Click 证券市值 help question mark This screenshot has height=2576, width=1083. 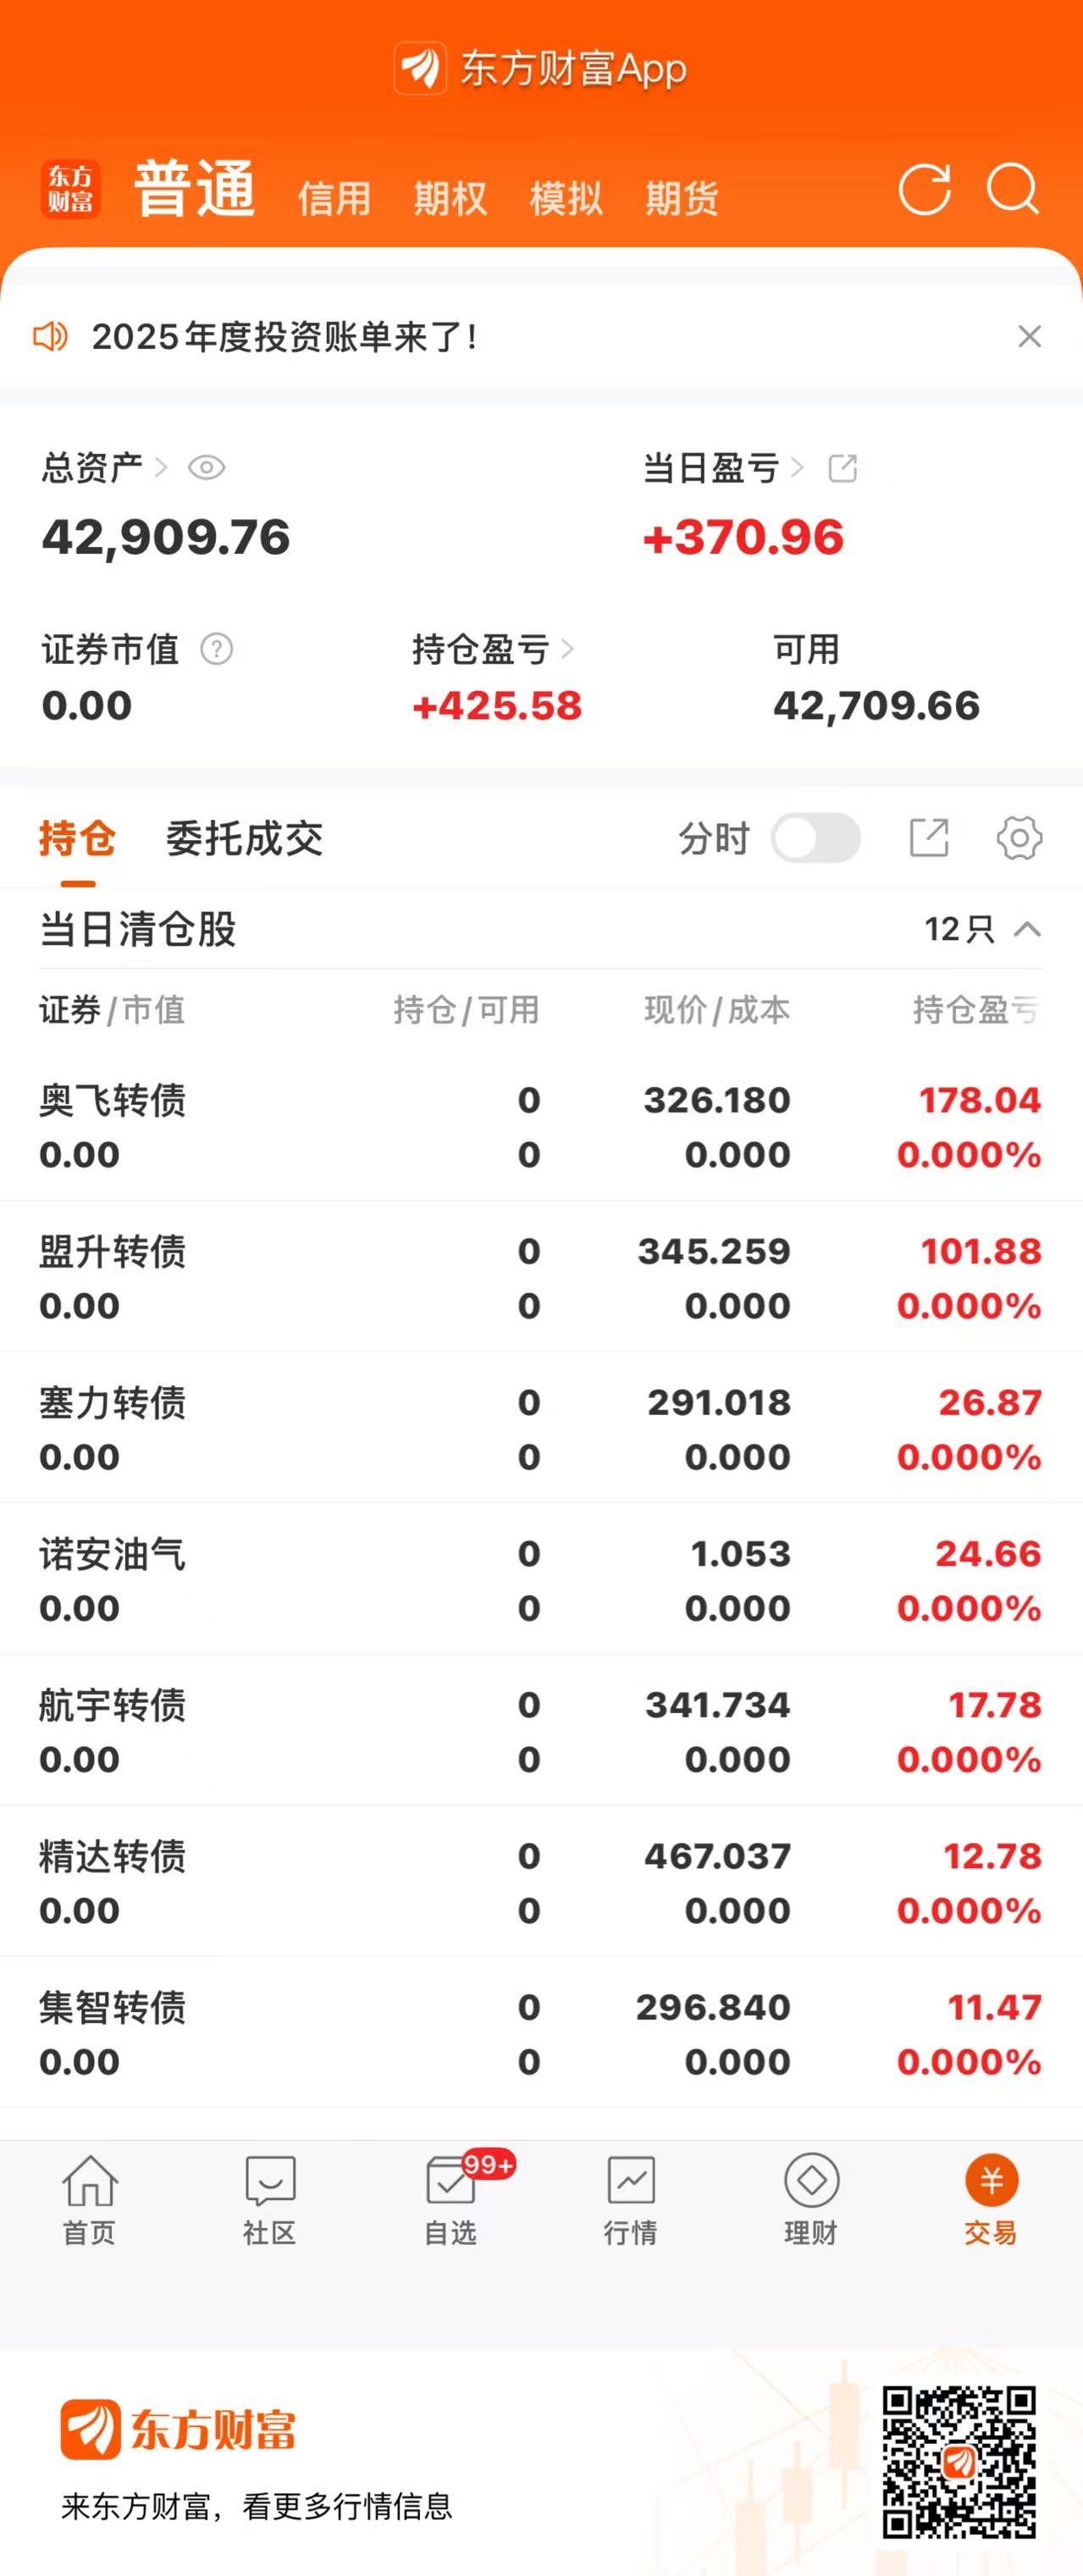(216, 650)
